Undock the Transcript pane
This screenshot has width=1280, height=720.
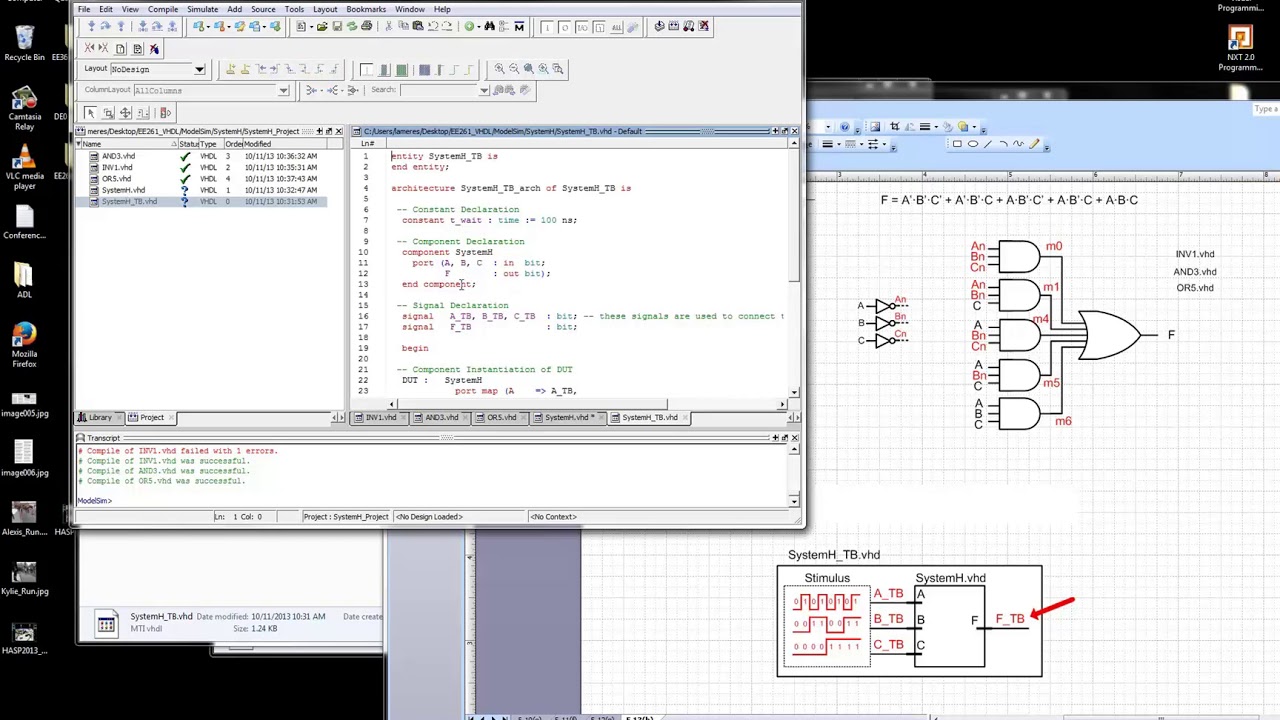pyautogui.click(x=784, y=438)
